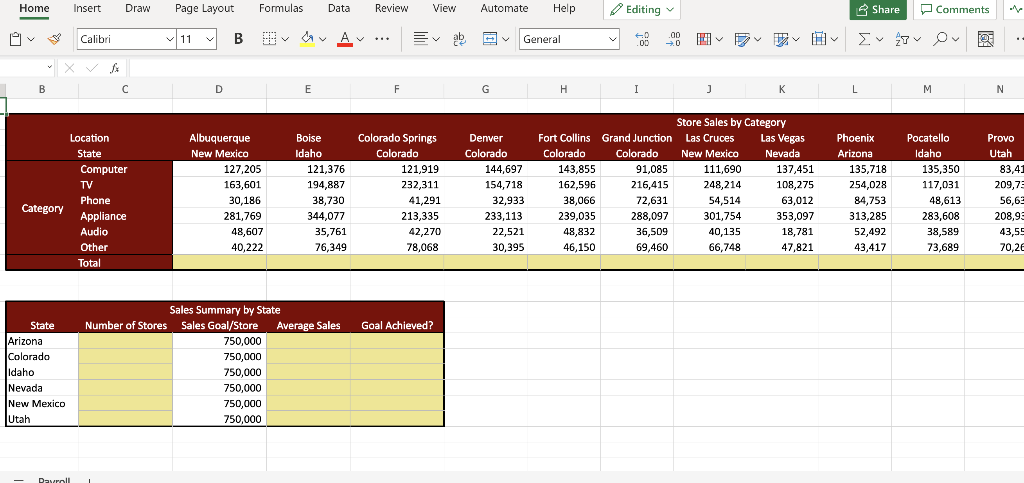Click the Conditional Formatting icon

[704, 39]
